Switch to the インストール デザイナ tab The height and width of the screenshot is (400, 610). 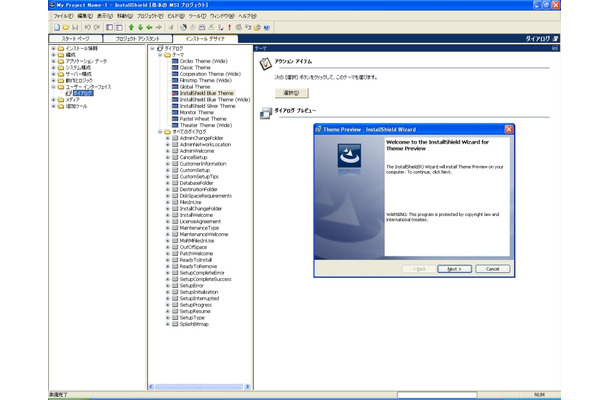[x=205, y=39]
